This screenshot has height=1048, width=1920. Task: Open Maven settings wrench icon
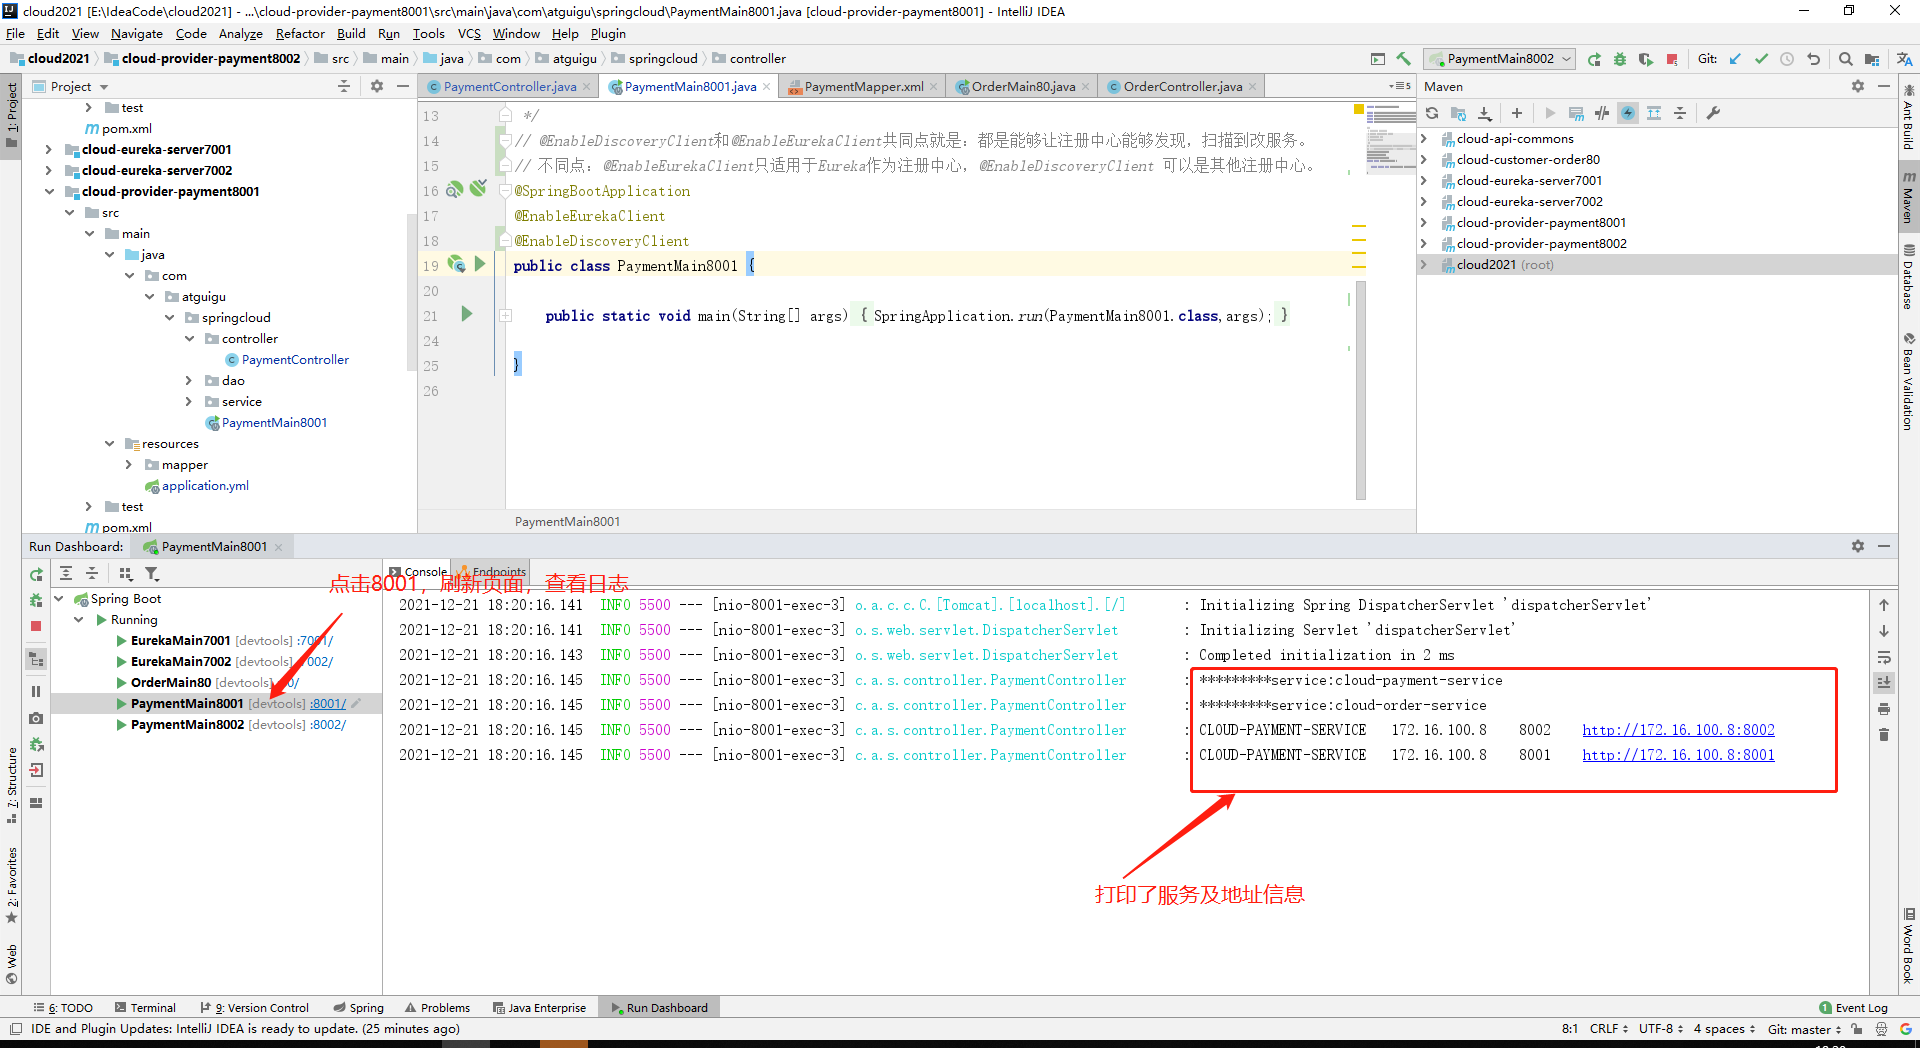pos(1713,113)
